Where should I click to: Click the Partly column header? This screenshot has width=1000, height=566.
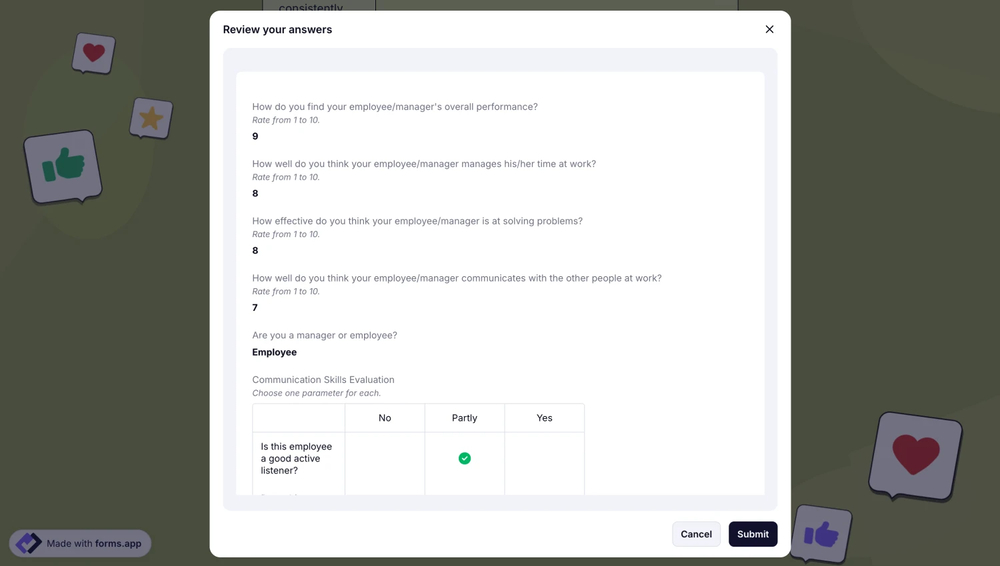coord(464,418)
